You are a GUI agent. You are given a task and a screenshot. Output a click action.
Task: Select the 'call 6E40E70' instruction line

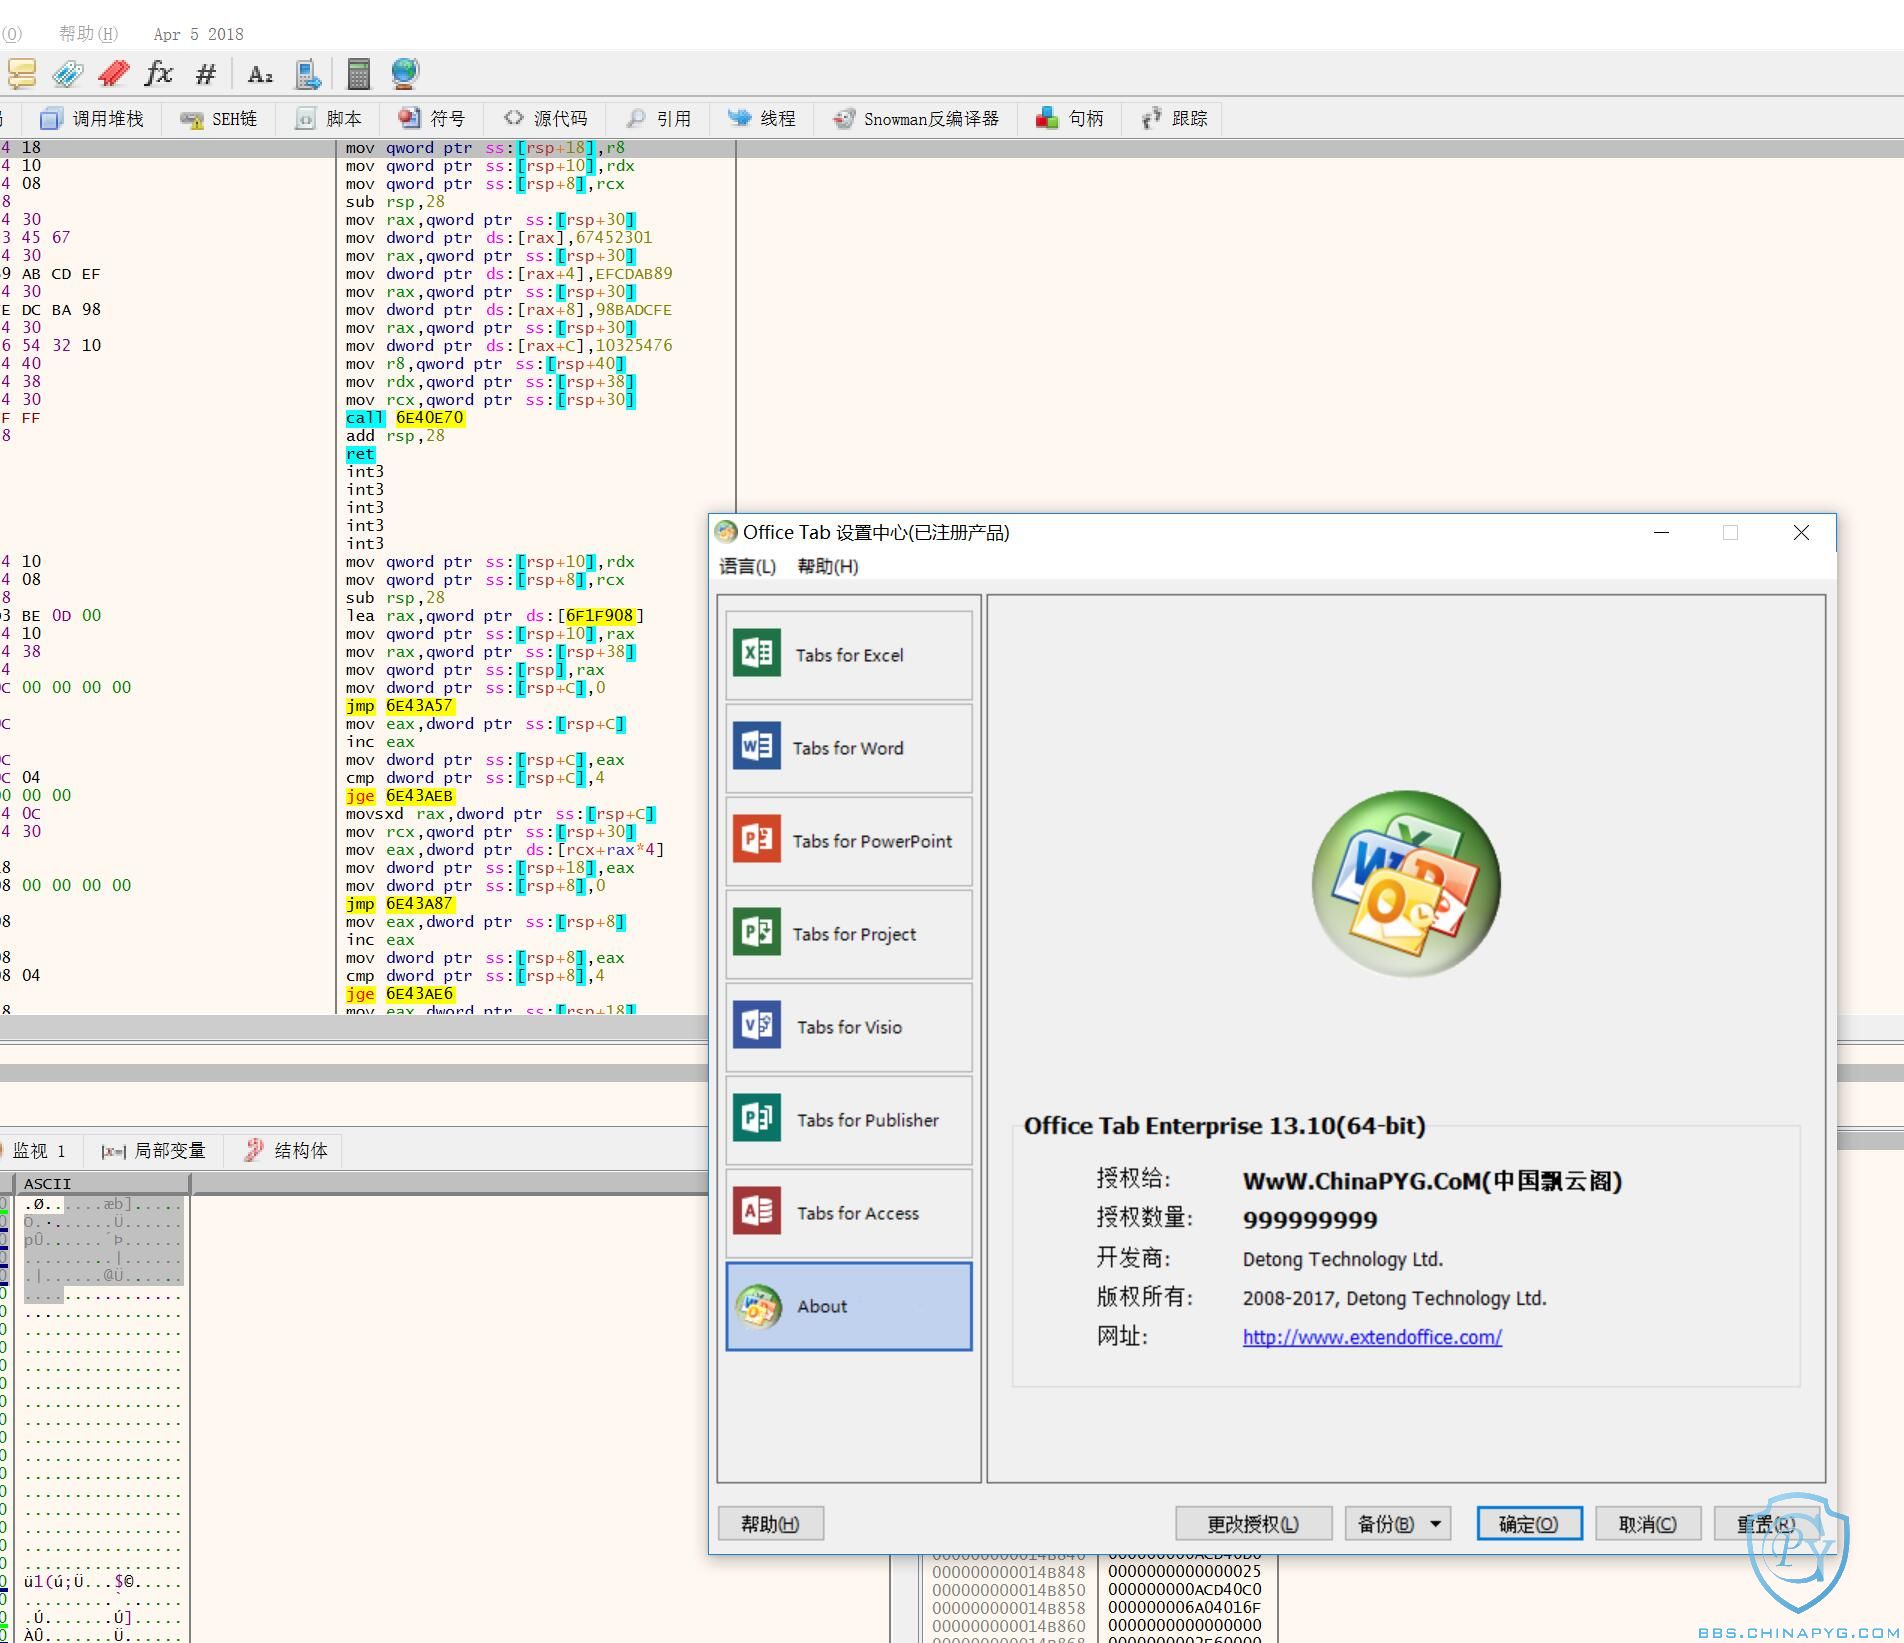click(404, 418)
